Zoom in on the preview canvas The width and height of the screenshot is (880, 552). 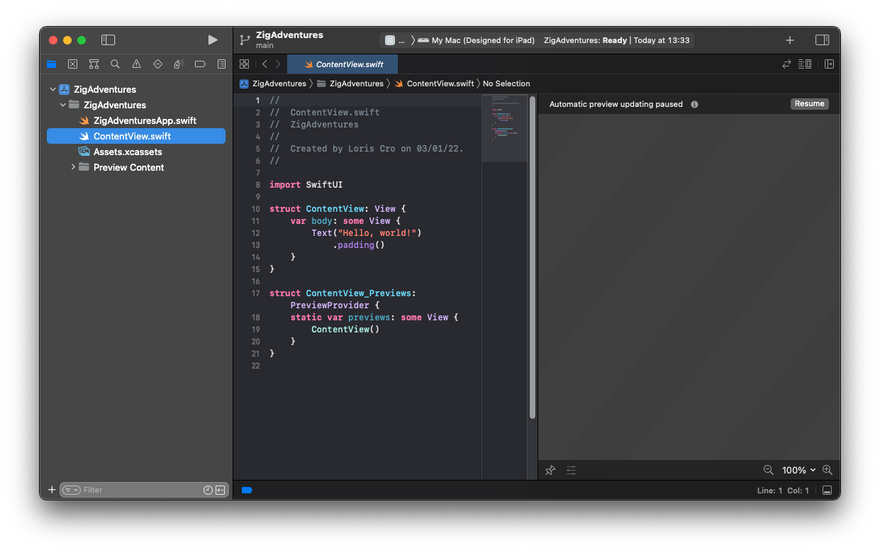(x=827, y=470)
